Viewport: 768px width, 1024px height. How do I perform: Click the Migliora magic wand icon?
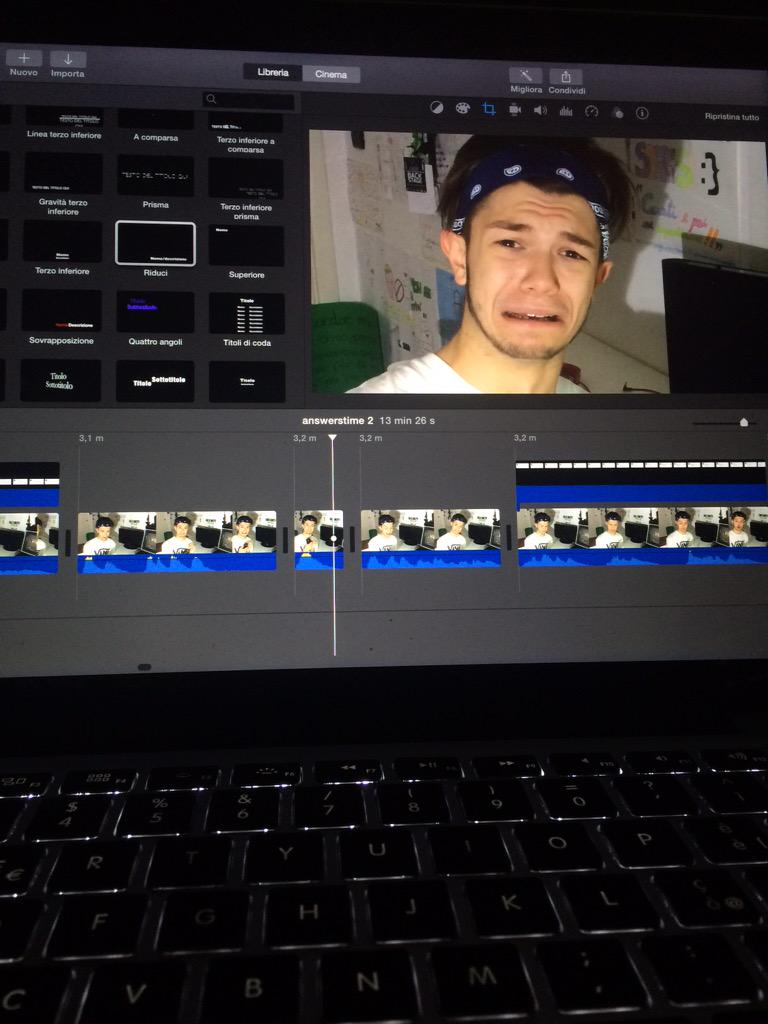[526, 76]
